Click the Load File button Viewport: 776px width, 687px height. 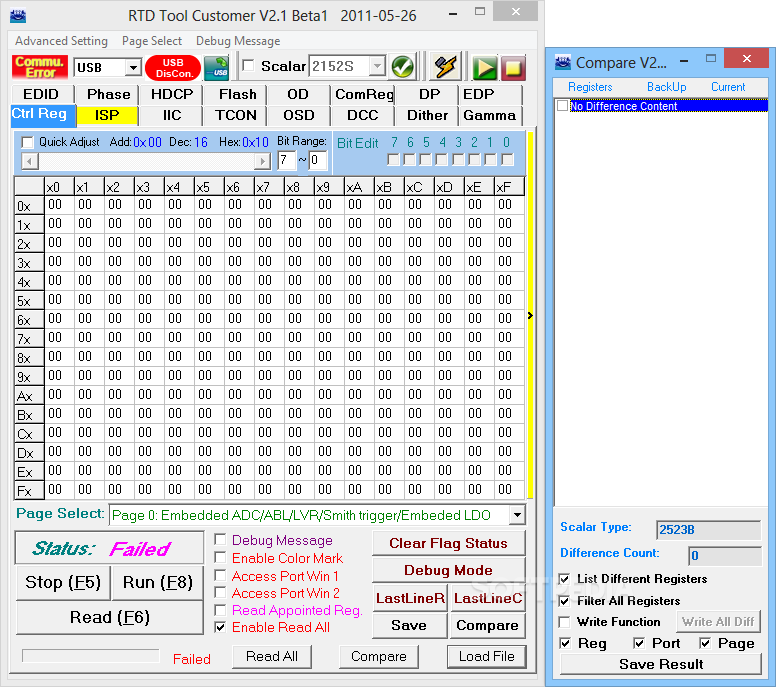[486, 656]
